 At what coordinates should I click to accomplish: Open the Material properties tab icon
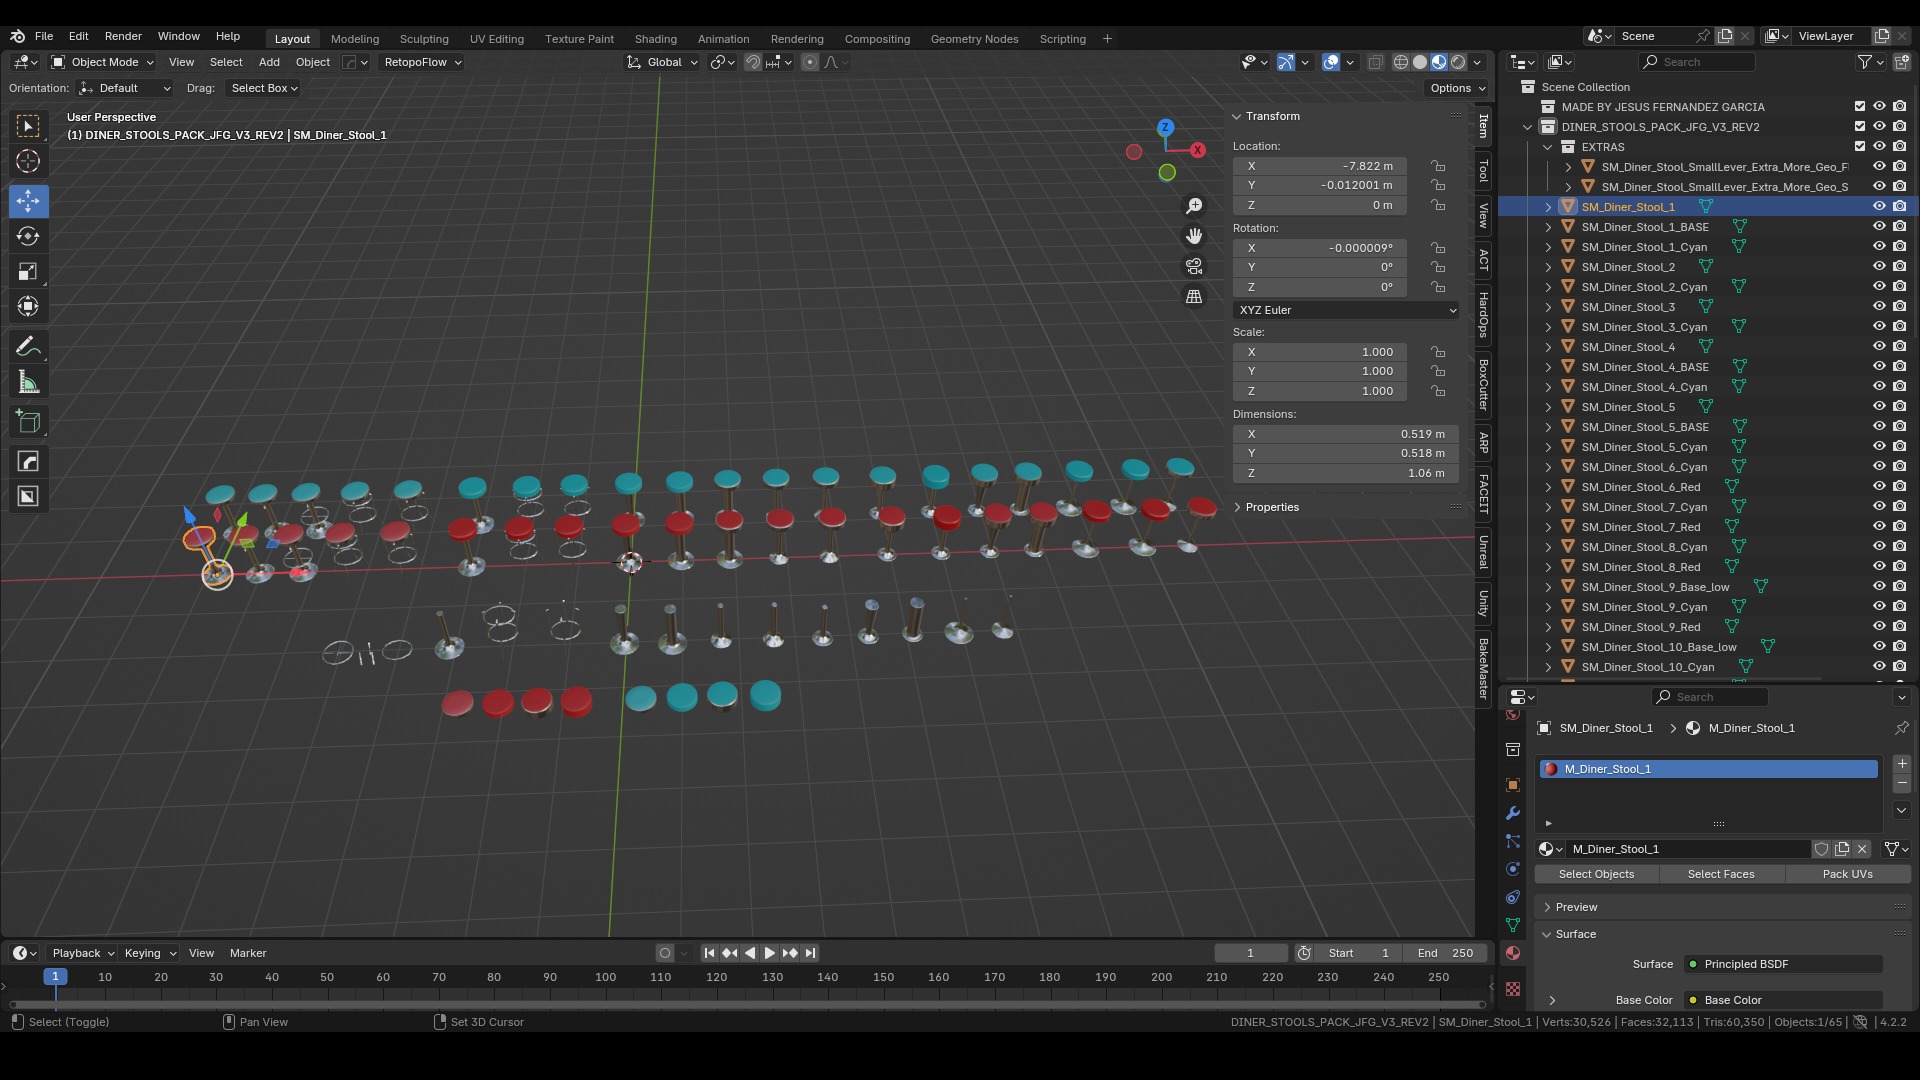pyautogui.click(x=1513, y=953)
